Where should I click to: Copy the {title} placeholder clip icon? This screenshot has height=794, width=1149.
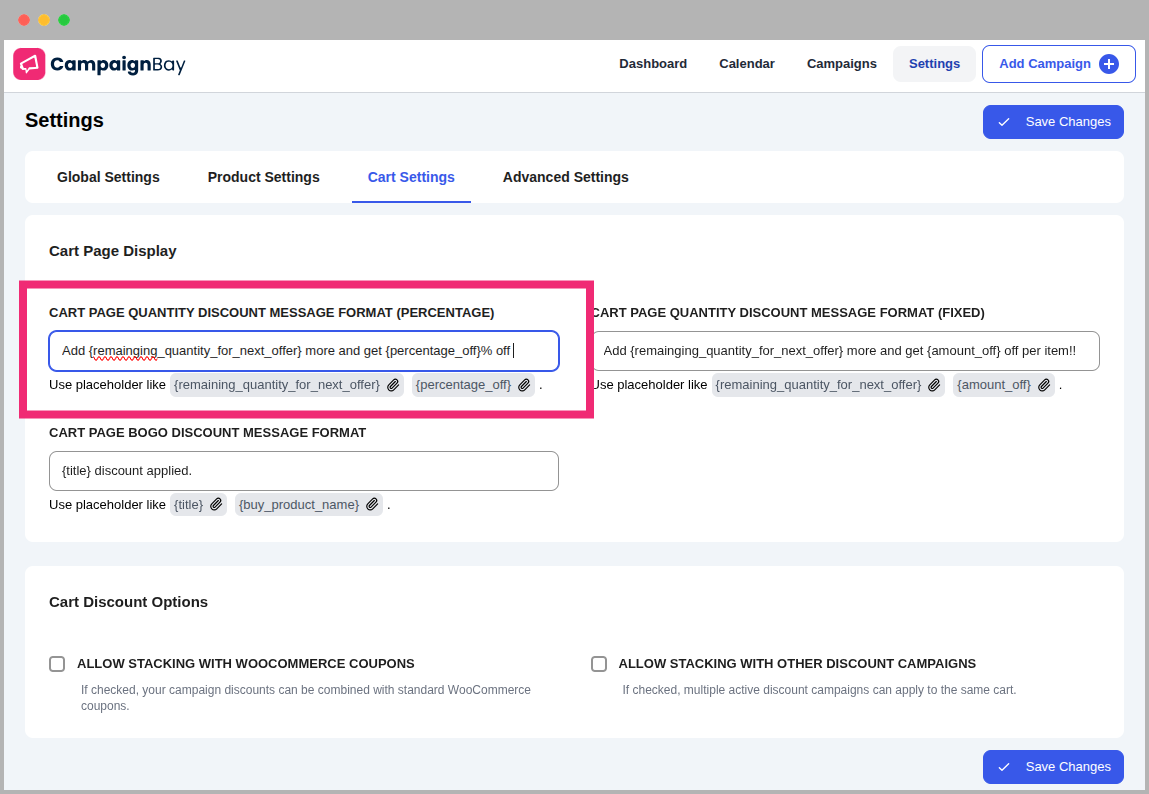pyautogui.click(x=216, y=505)
